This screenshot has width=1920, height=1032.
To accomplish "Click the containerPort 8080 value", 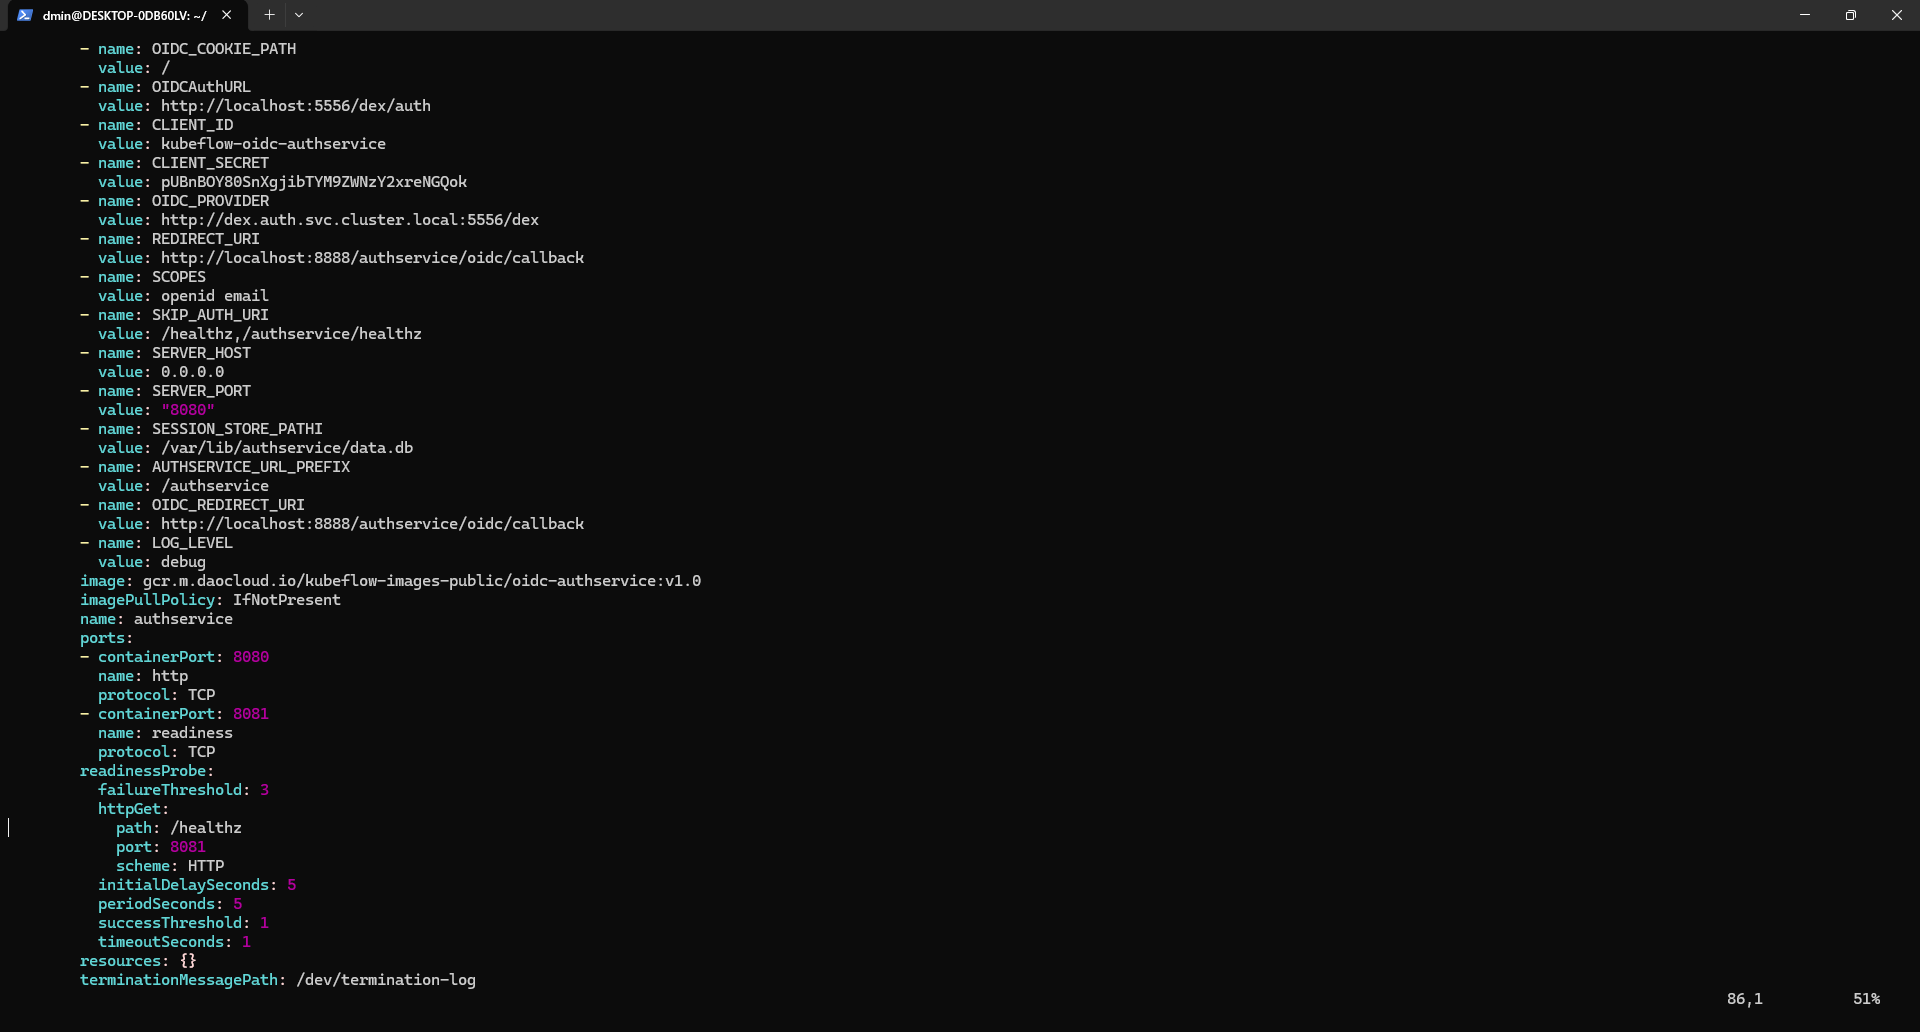I will 251,657.
